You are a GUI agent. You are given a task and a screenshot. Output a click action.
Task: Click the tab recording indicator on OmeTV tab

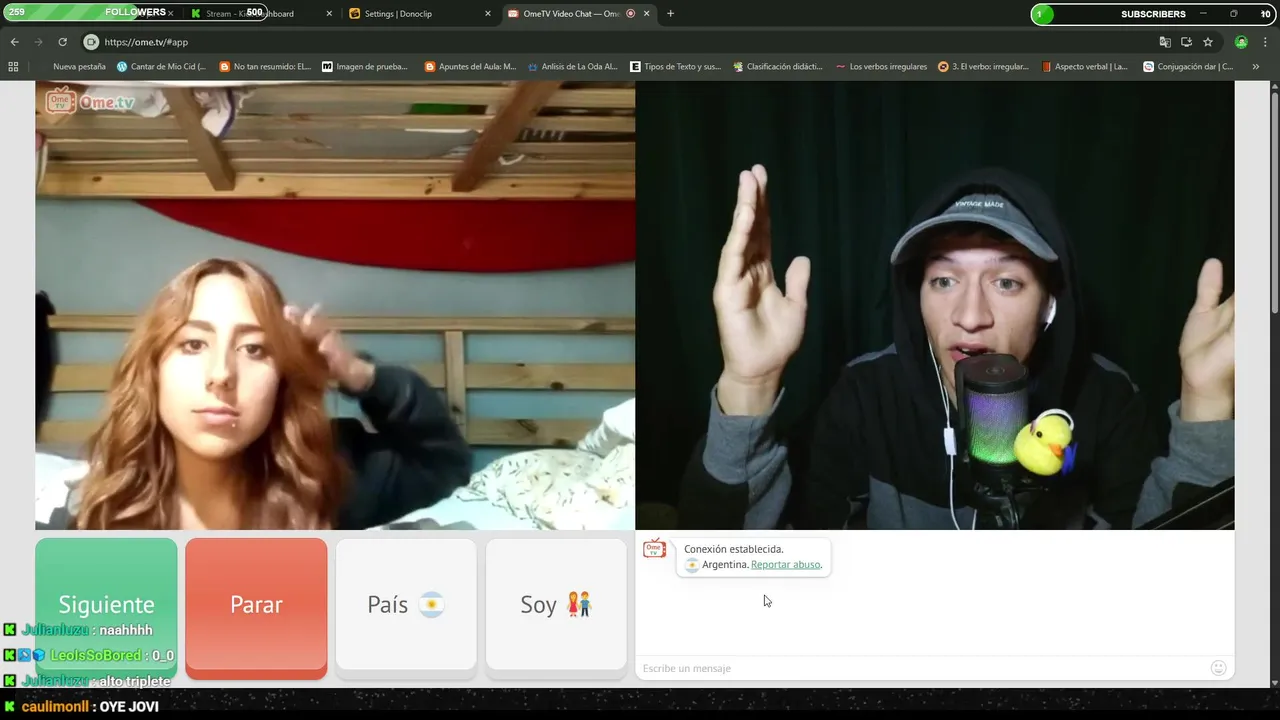point(630,14)
